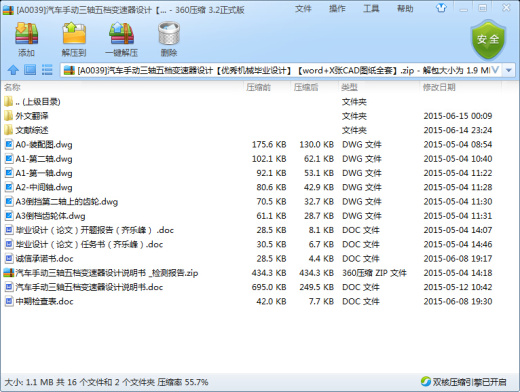Open the 帮助 menu
520x392 pixels.
click(x=405, y=9)
